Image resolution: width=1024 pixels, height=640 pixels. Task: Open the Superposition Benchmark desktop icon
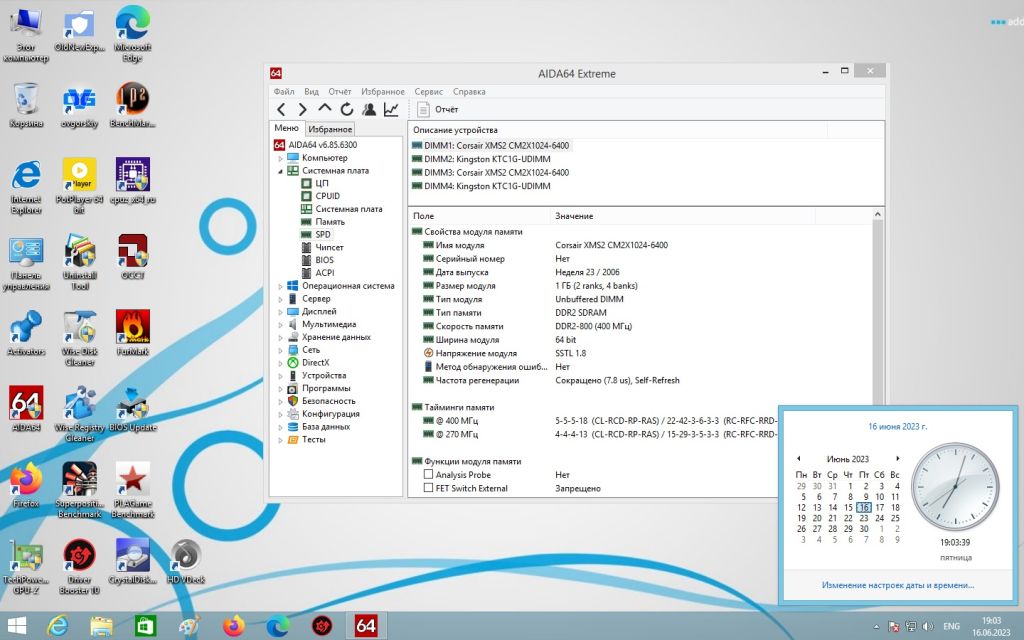tap(80, 490)
